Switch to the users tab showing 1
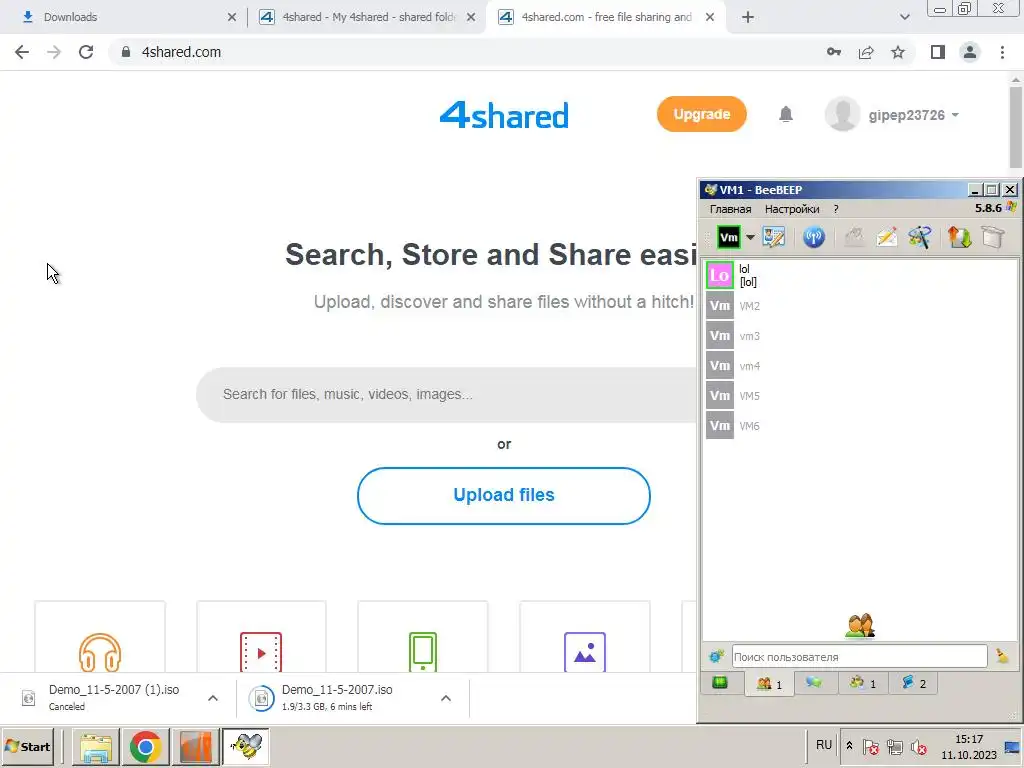Image resolution: width=1024 pixels, height=768 pixels. [x=769, y=683]
